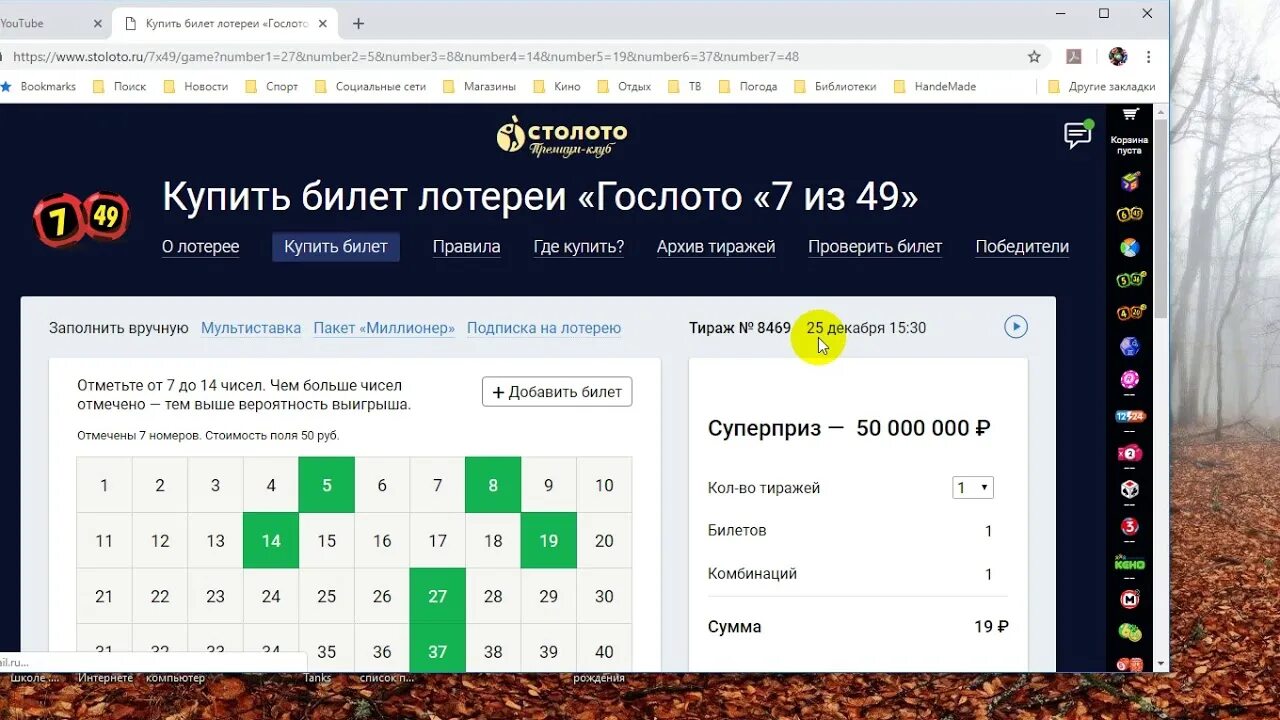Click the browser address bar URL
Viewport: 1280px width, 720px height.
pyautogui.click(x=406, y=57)
